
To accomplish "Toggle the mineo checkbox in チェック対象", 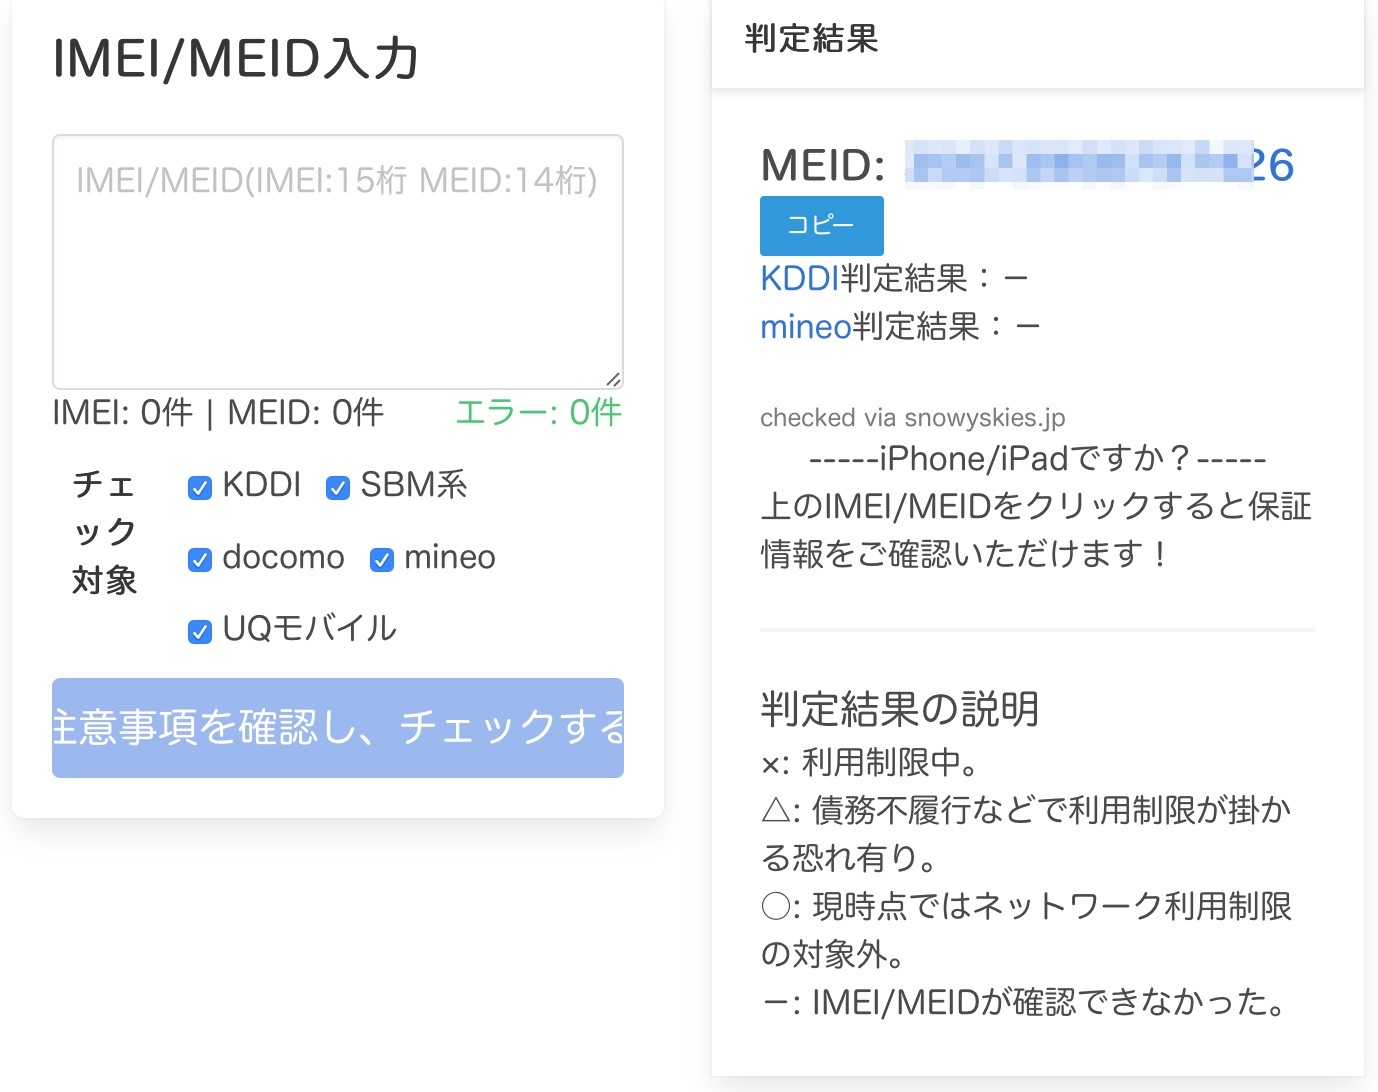I will [382, 559].
